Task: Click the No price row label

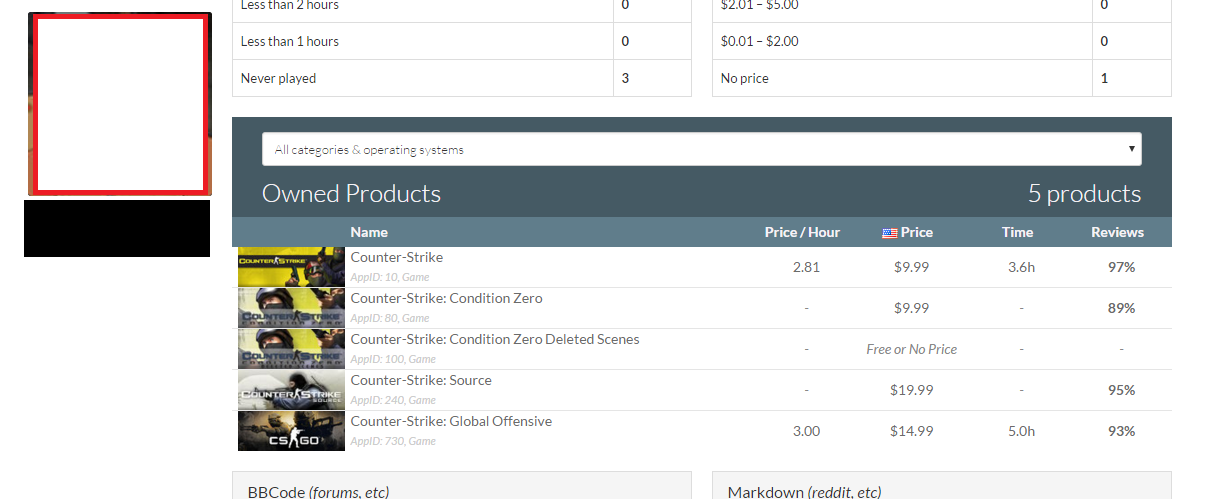Action: (x=745, y=78)
